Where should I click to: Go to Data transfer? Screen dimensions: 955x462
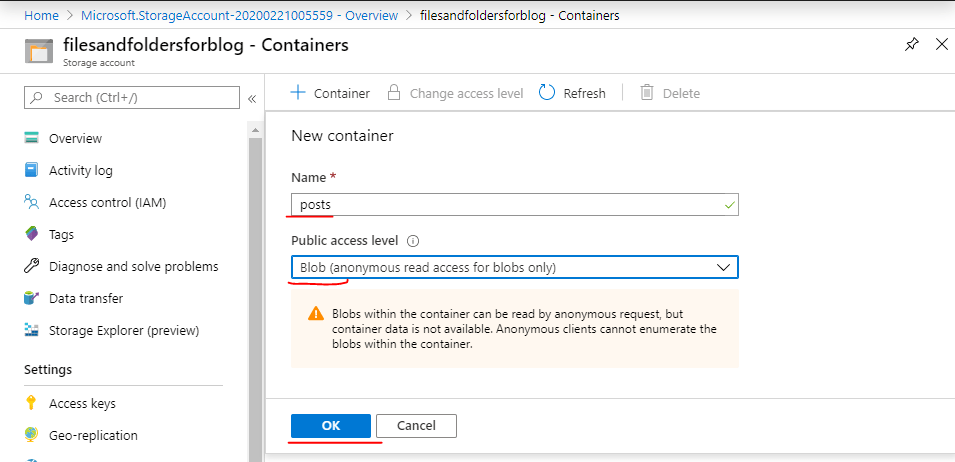[86, 298]
